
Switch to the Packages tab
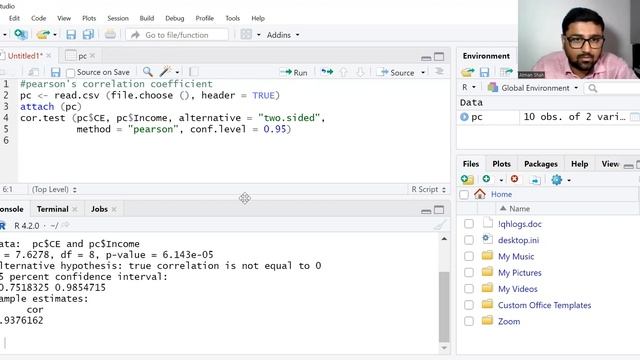tap(540, 164)
